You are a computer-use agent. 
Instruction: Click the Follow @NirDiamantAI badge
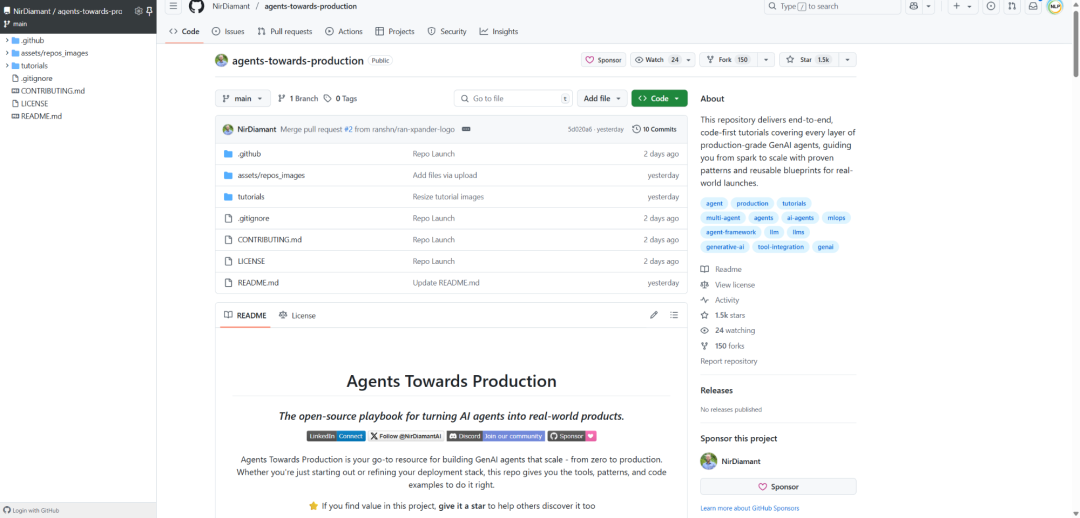click(406, 436)
